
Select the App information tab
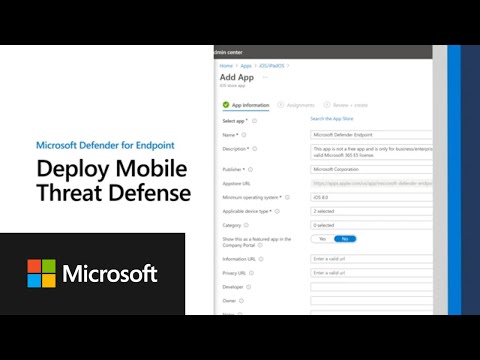246,105
